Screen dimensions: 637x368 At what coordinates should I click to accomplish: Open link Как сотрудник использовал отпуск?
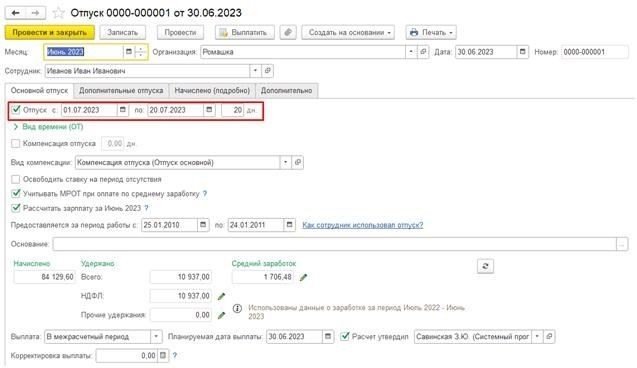(x=363, y=225)
